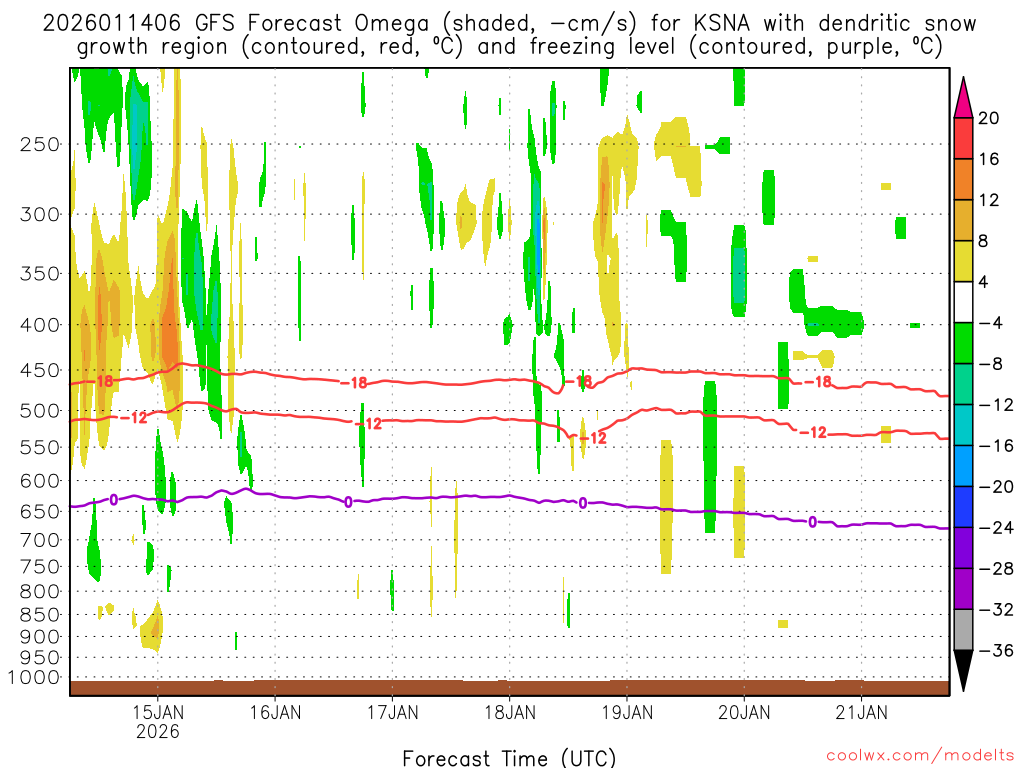Click the 300 pressure level label
1024x768 pixels.
pos(40,214)
